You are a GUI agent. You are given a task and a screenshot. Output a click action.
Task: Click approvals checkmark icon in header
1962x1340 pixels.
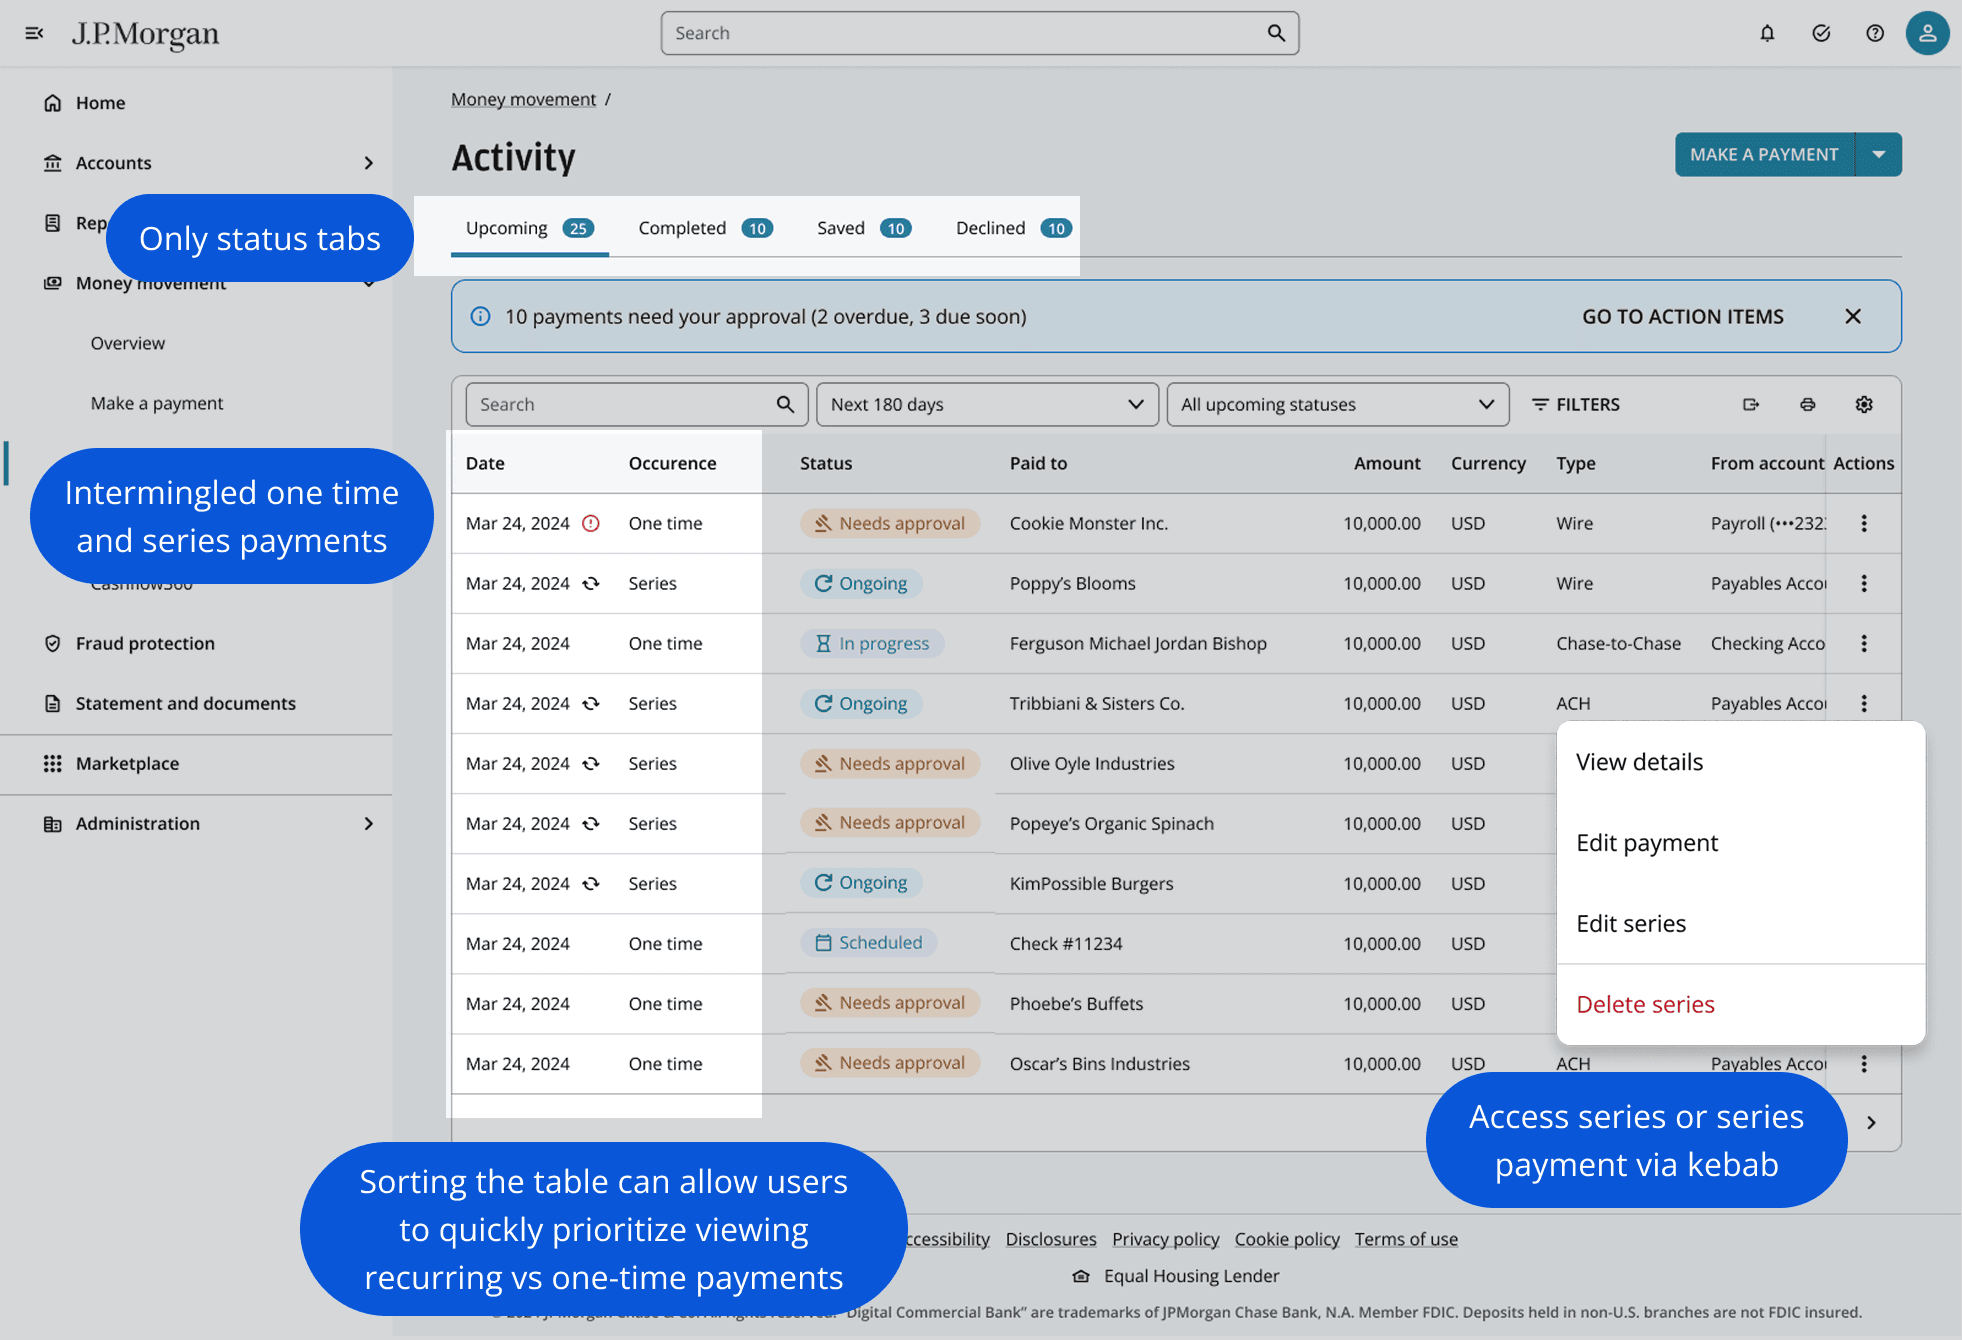coord(1821,33)
